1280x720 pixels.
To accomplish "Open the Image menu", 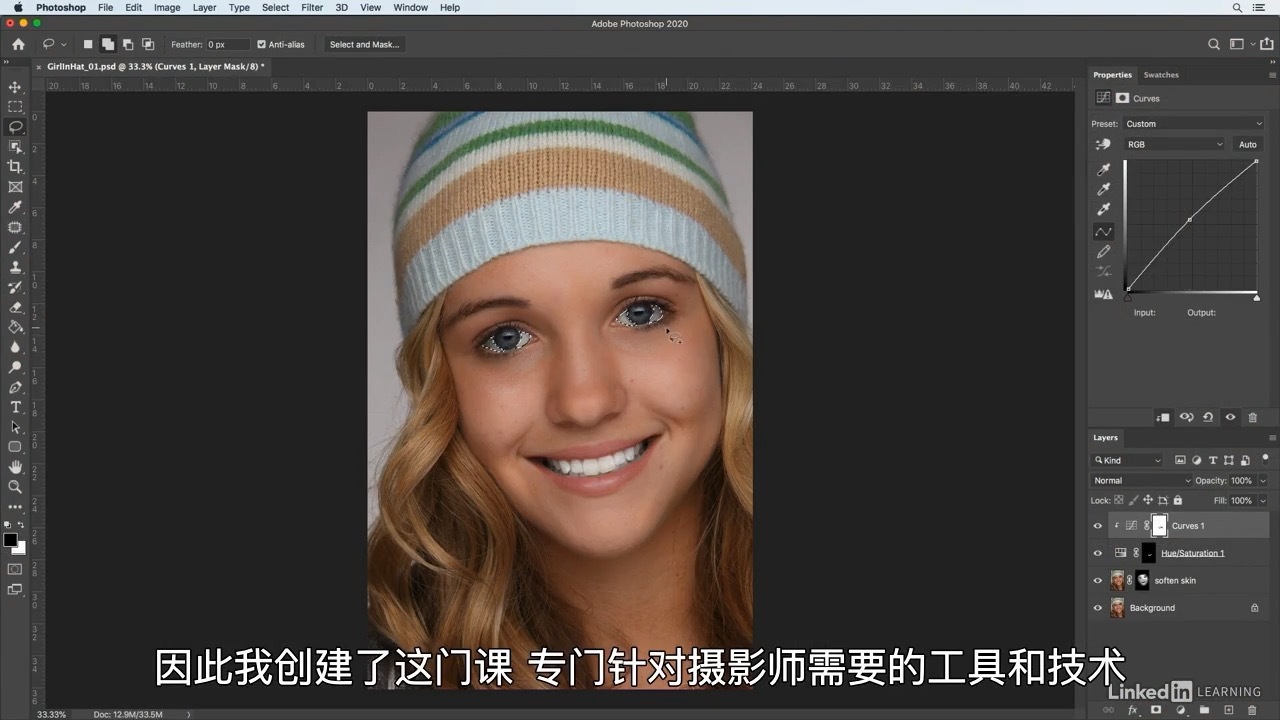I will [x=167, y=7].
